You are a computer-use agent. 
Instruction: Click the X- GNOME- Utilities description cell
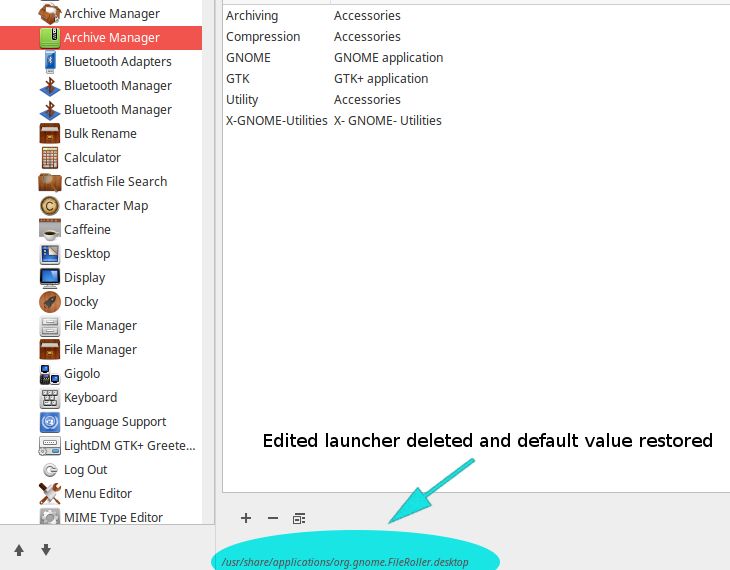(387, 121)
